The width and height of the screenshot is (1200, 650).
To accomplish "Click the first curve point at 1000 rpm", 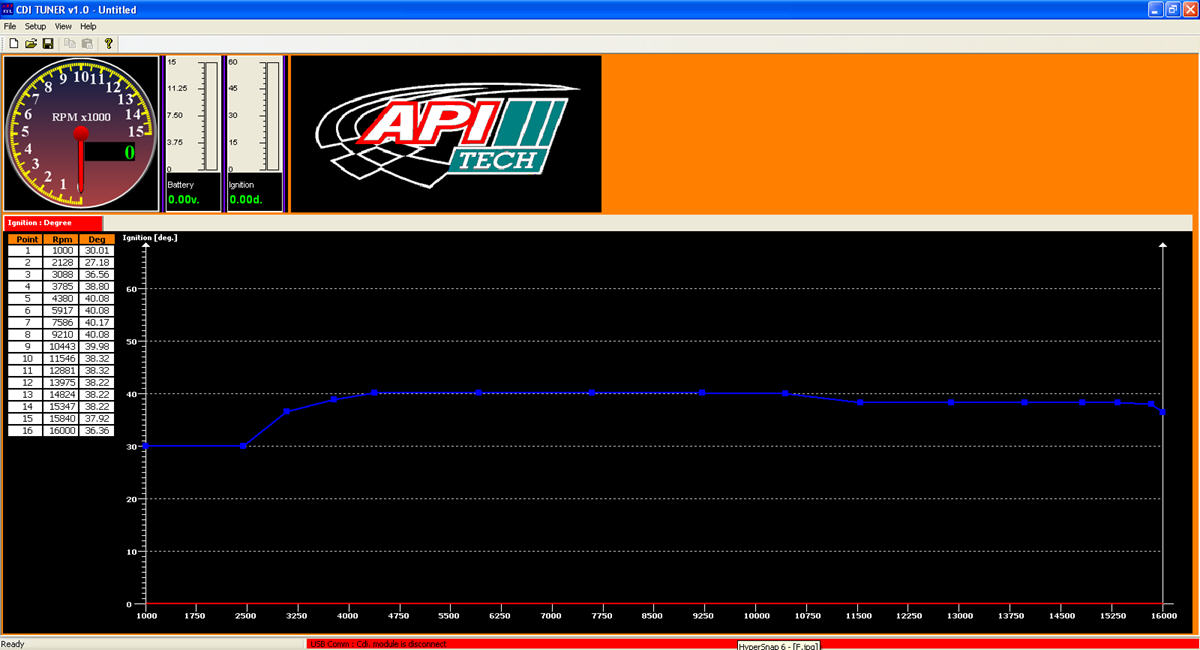I will (x=146, y=446).
